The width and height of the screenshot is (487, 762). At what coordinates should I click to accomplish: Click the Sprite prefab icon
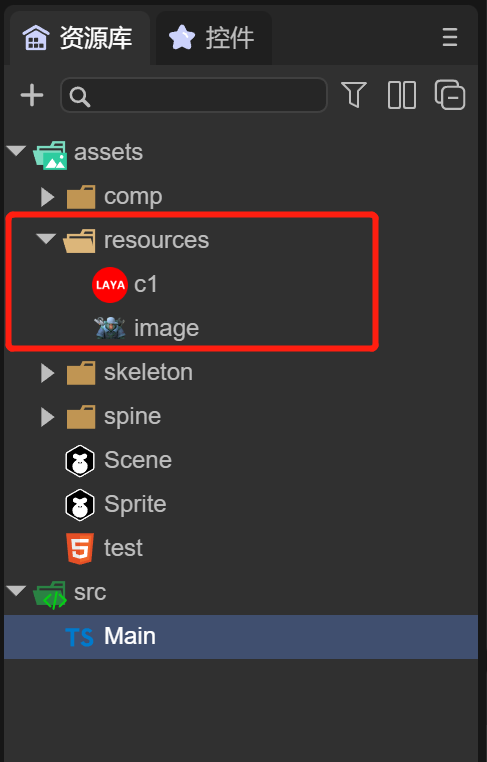click(x=80, y=505)
